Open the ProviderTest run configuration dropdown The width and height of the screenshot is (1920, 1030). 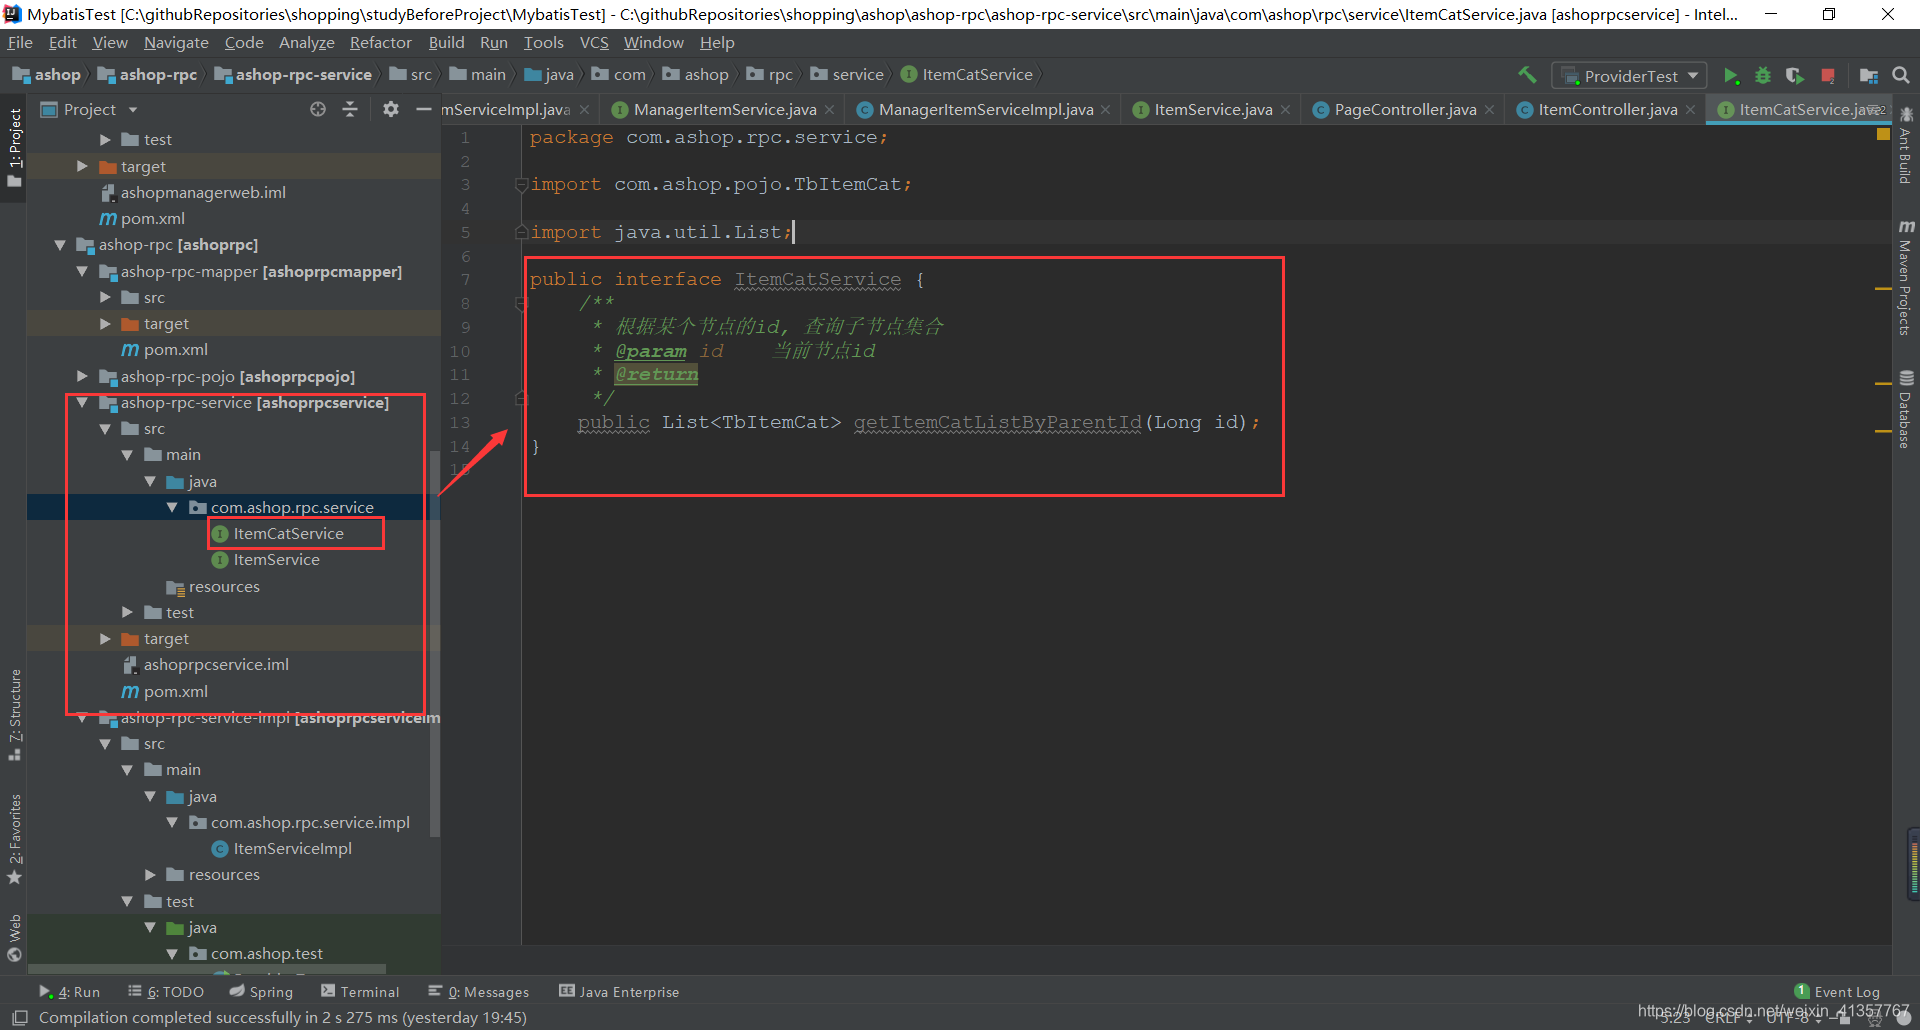click(1629, 76)
